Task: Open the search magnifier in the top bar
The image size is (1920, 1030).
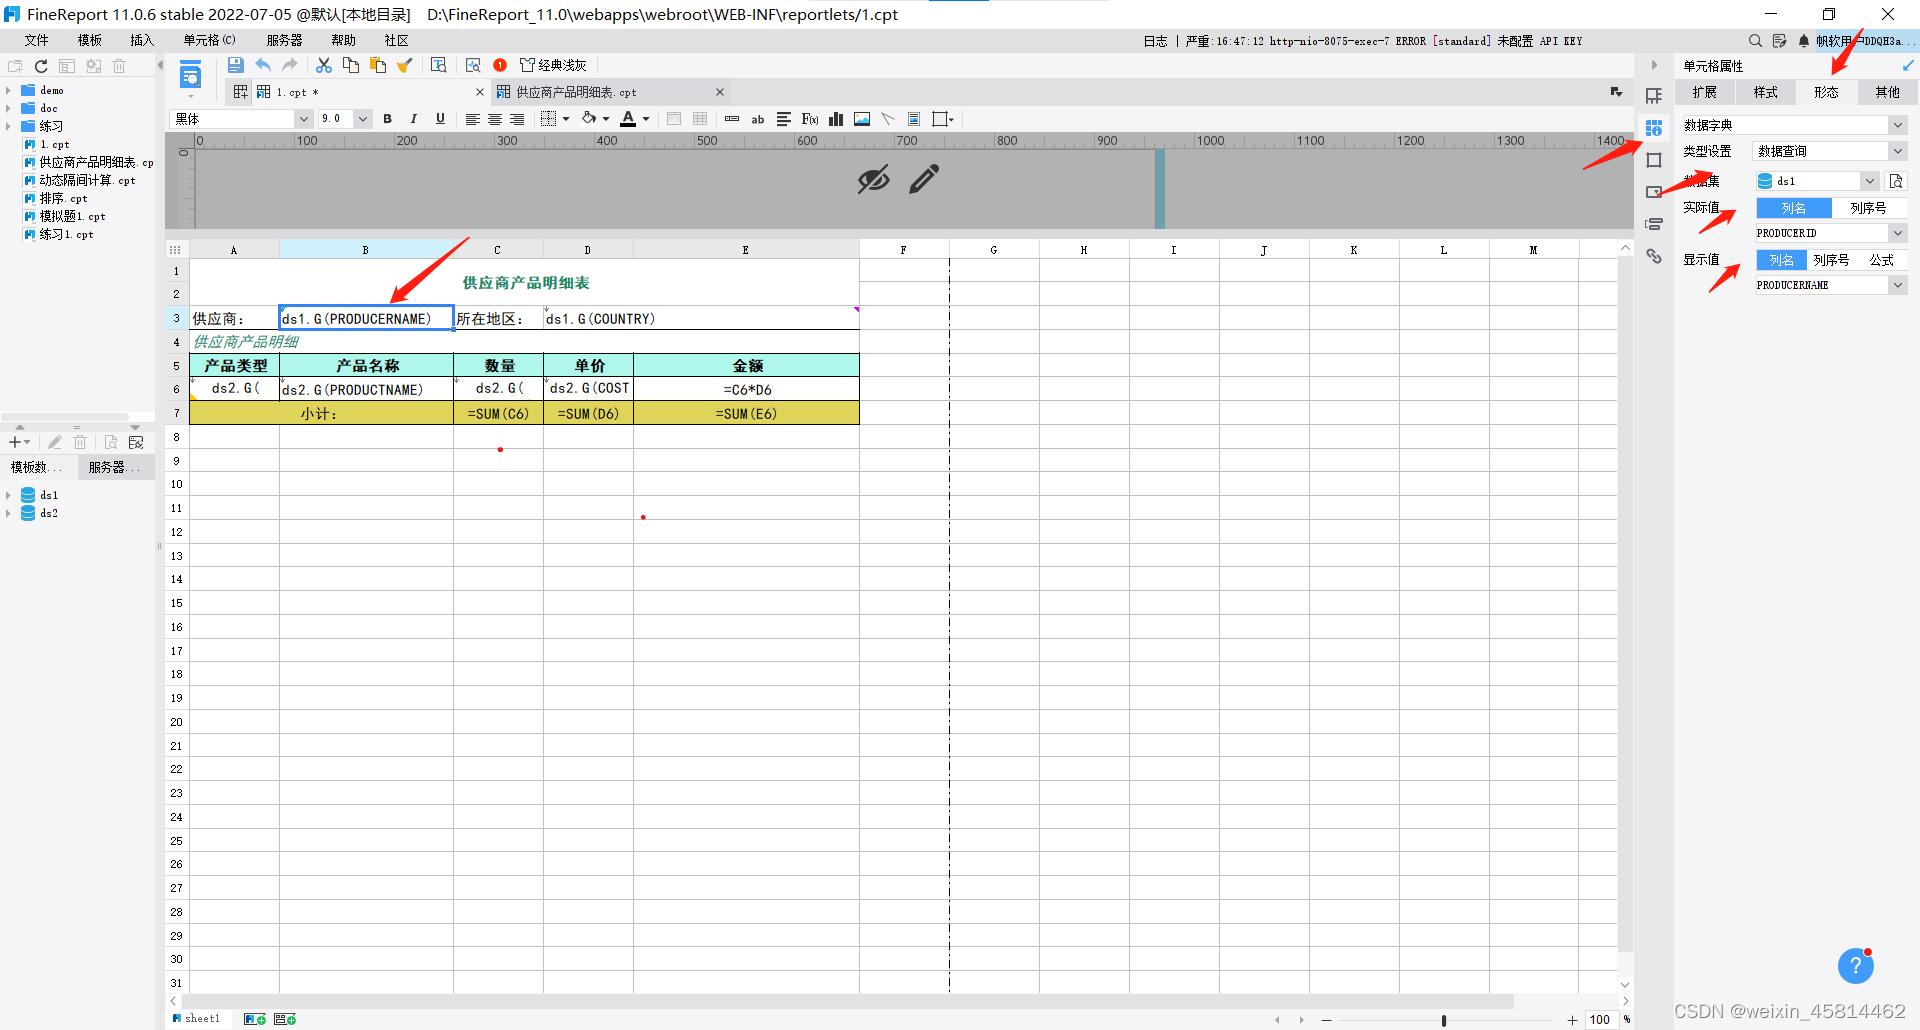Action: coord(1755,41)
